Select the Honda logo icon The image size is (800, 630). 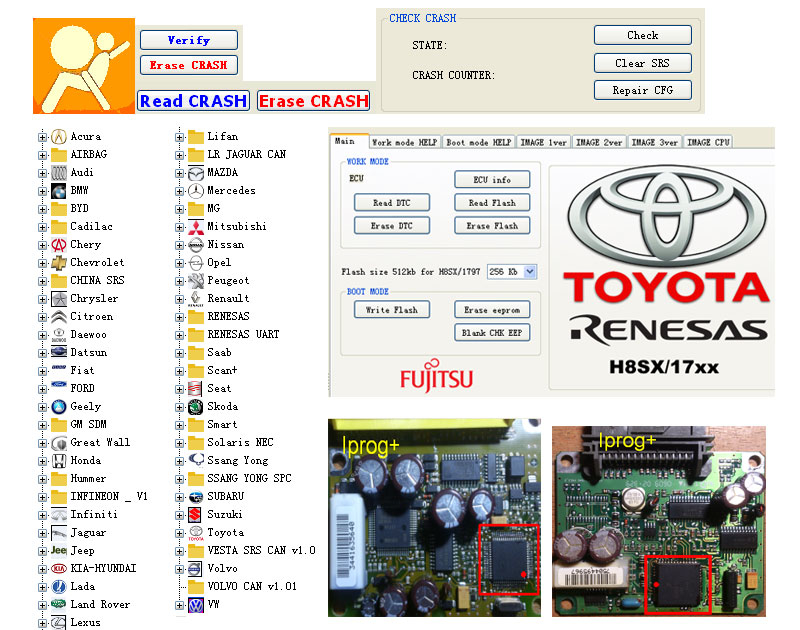coord(59,460)
